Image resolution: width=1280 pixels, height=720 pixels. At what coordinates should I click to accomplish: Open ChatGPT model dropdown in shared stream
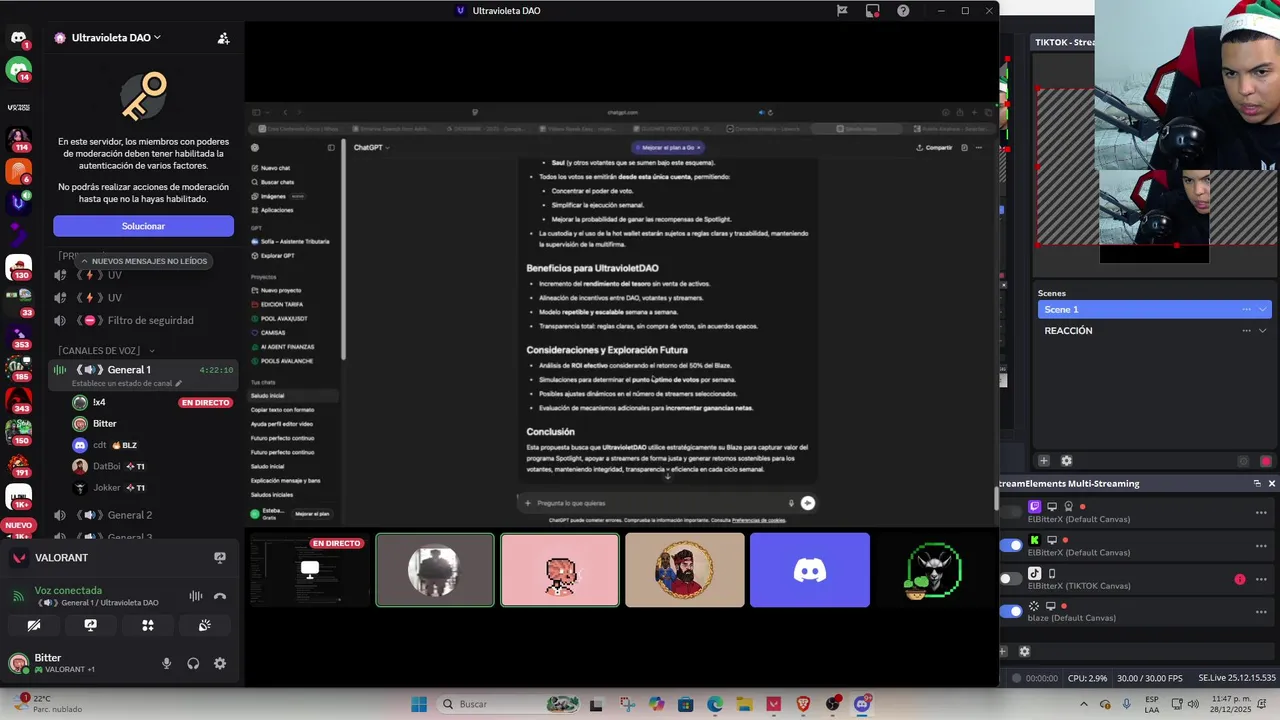click(x=371, y=147)
